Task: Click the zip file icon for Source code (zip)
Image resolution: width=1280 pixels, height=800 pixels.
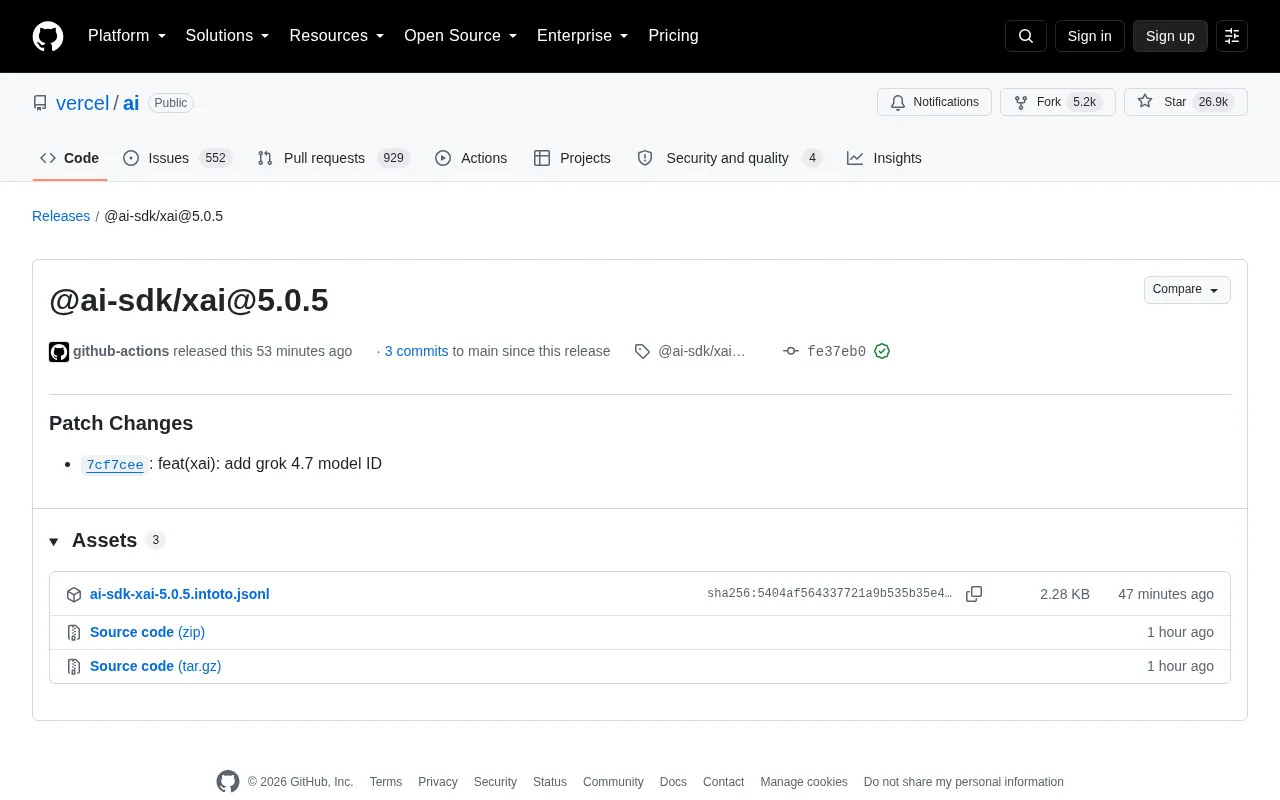Action: point(74,632)
